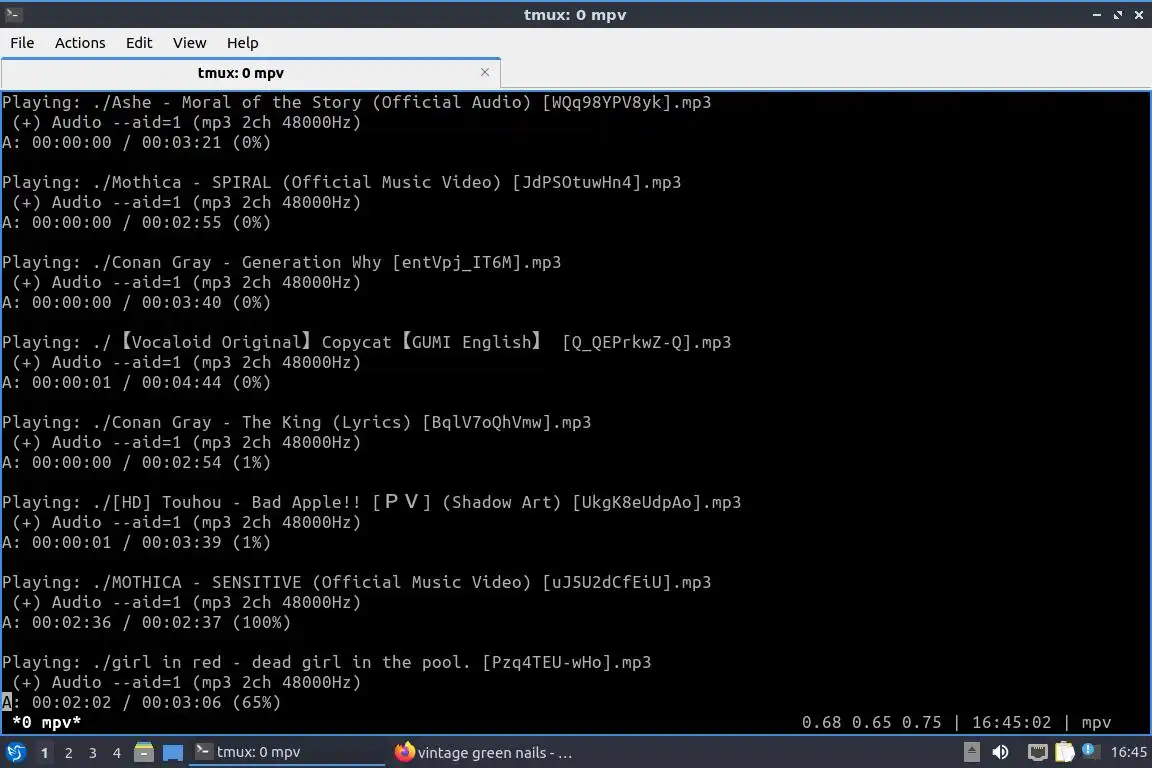Open the File menu
1152x768 pixels.
tap(22, 43)
